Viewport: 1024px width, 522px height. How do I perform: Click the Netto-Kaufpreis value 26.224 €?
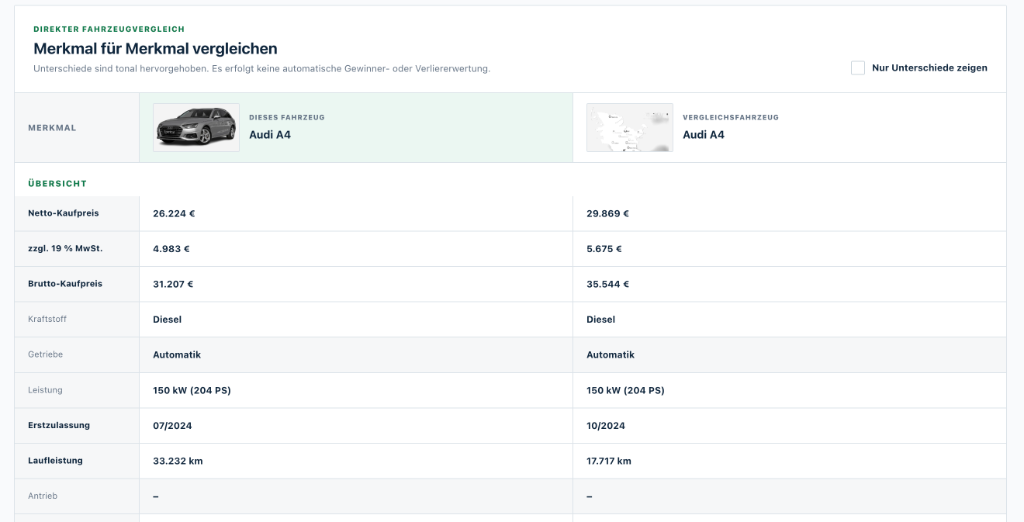tap(174, 214)
